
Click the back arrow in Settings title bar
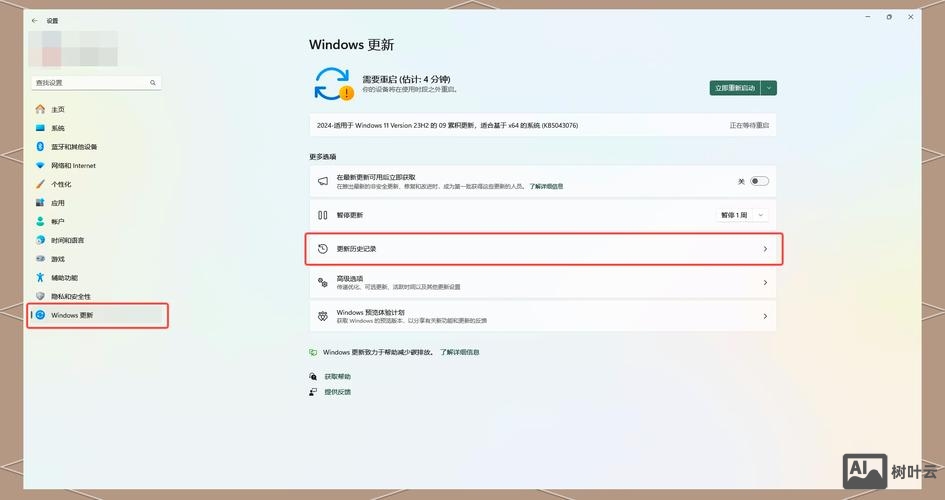[x=34, y=20]
